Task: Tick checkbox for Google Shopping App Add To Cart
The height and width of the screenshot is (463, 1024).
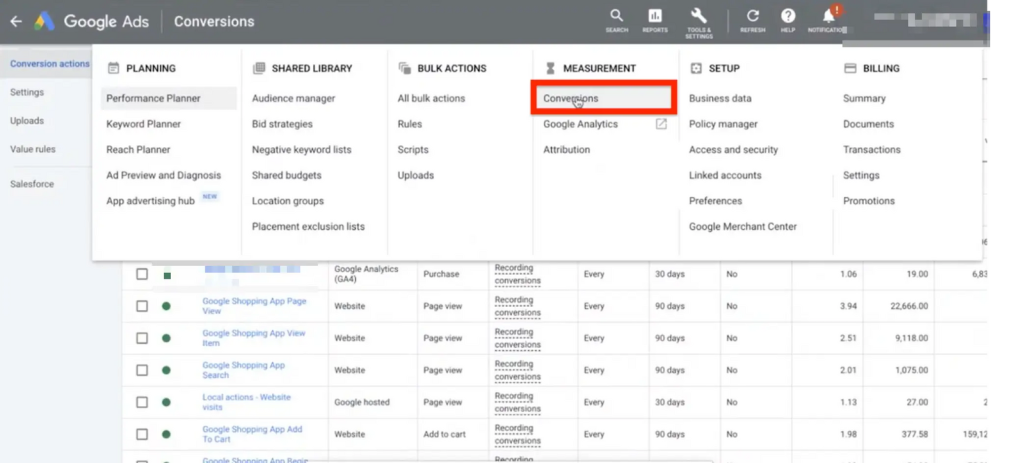Action: (142, 434)
